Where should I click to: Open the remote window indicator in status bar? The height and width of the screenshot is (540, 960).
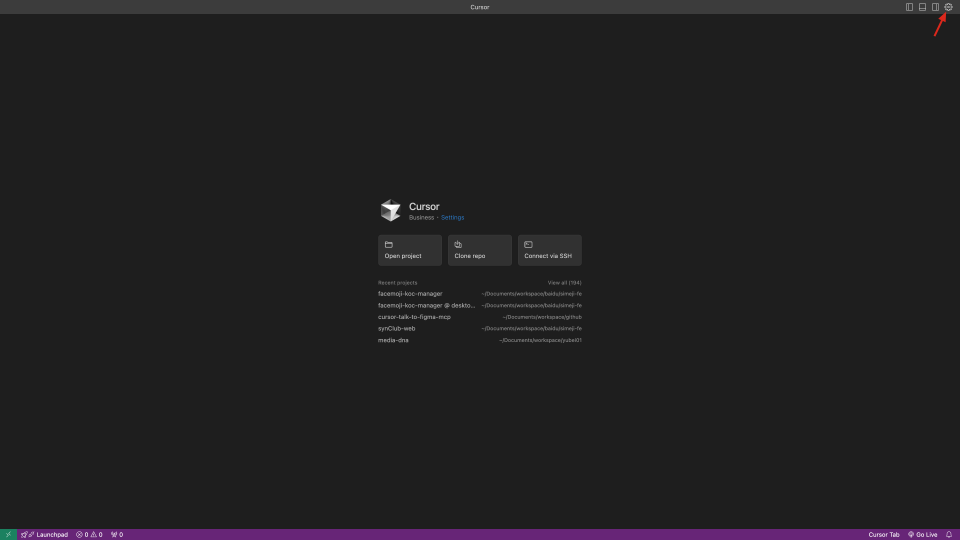click(8, 534)
